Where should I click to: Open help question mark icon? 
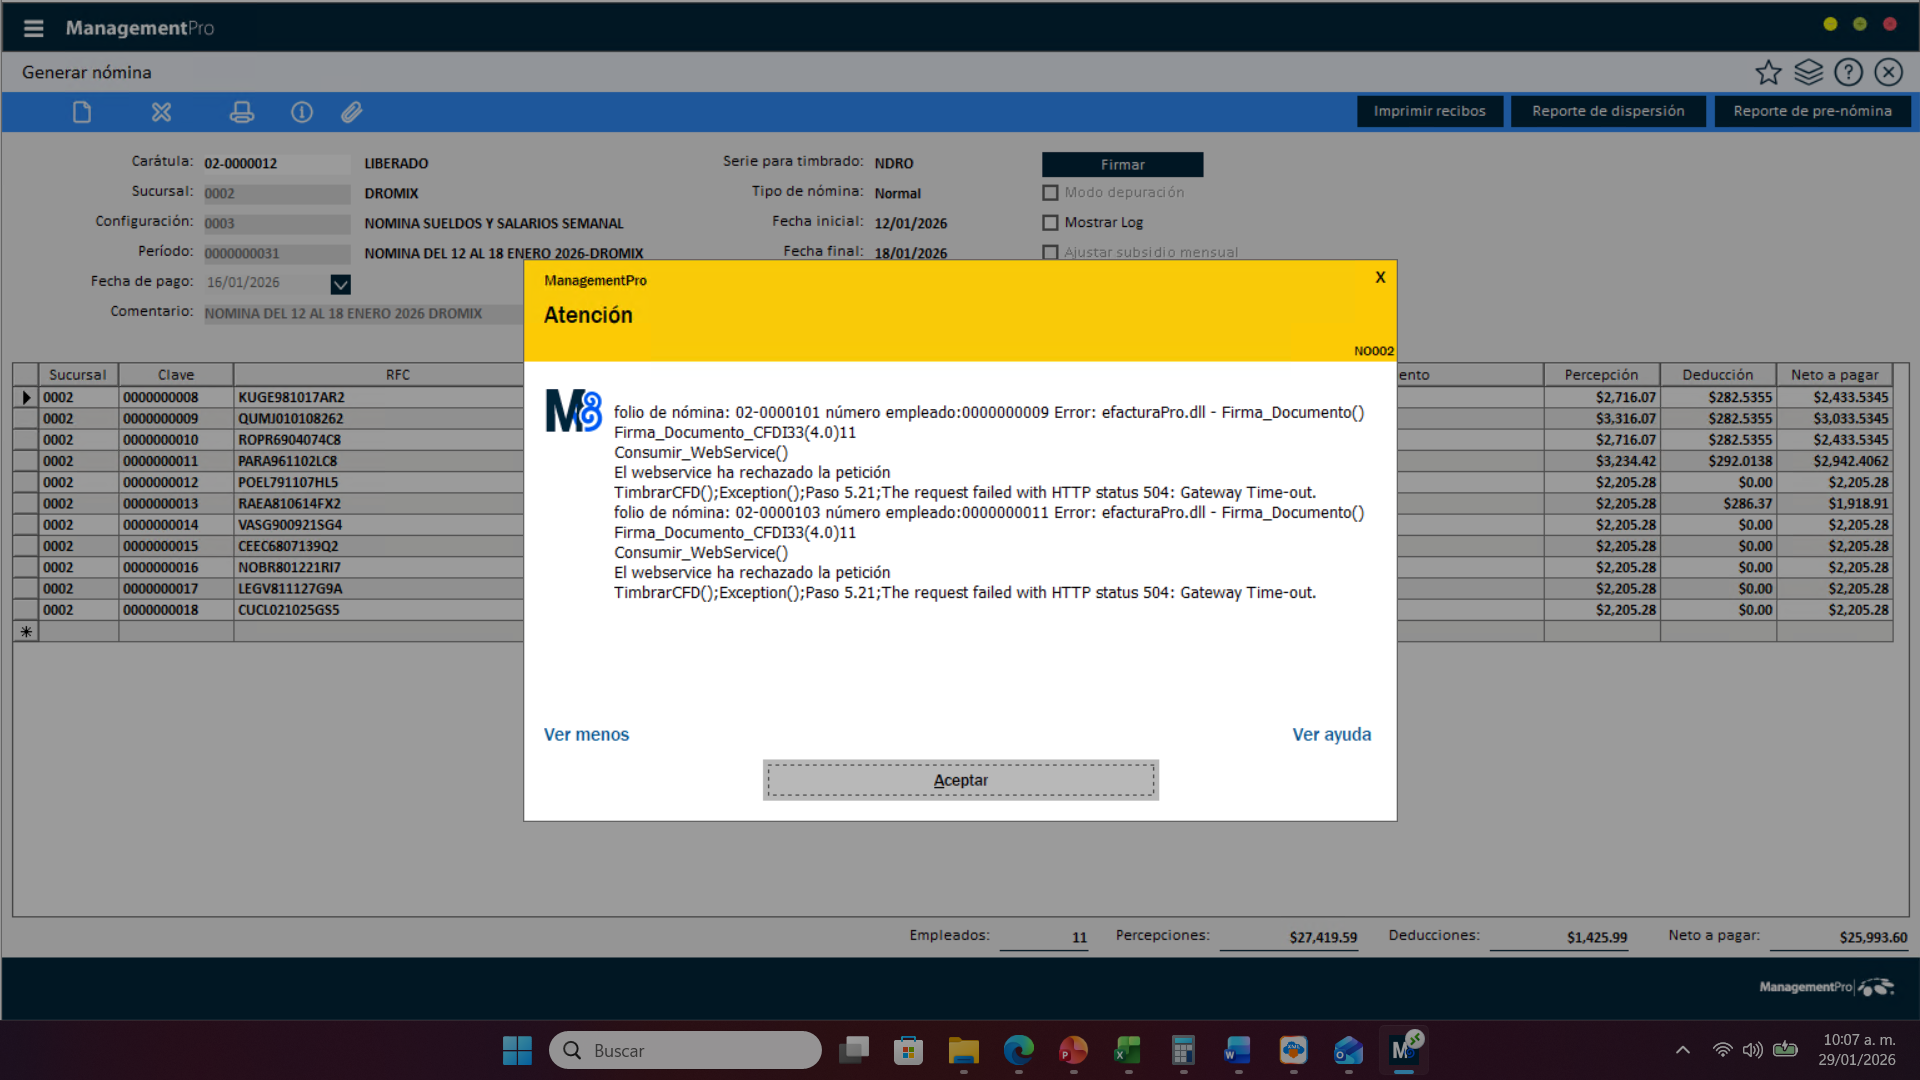point(1848,72)
